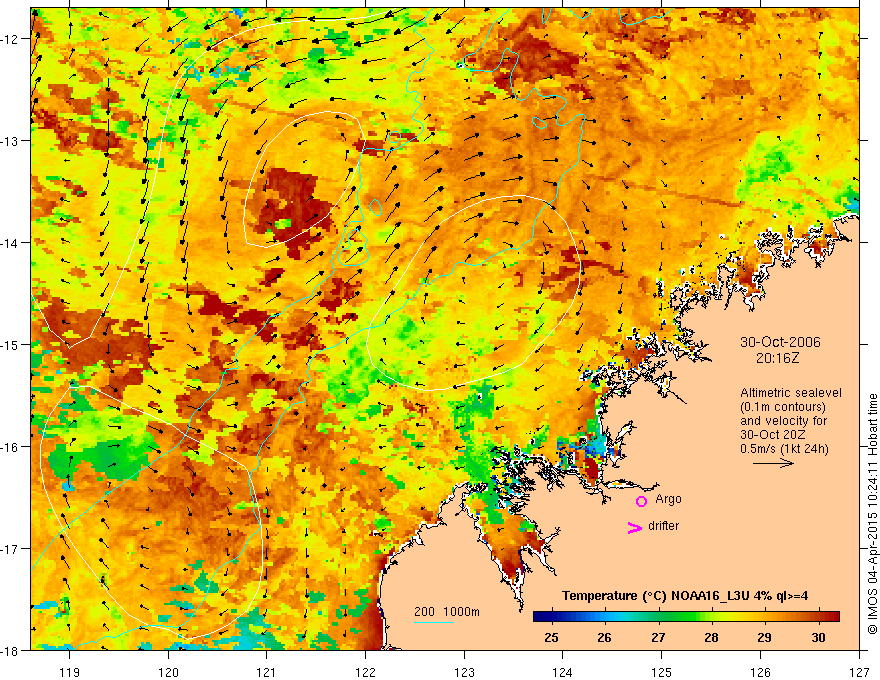Click latitude label -12
880x680 pixels.
pos(11,39)
